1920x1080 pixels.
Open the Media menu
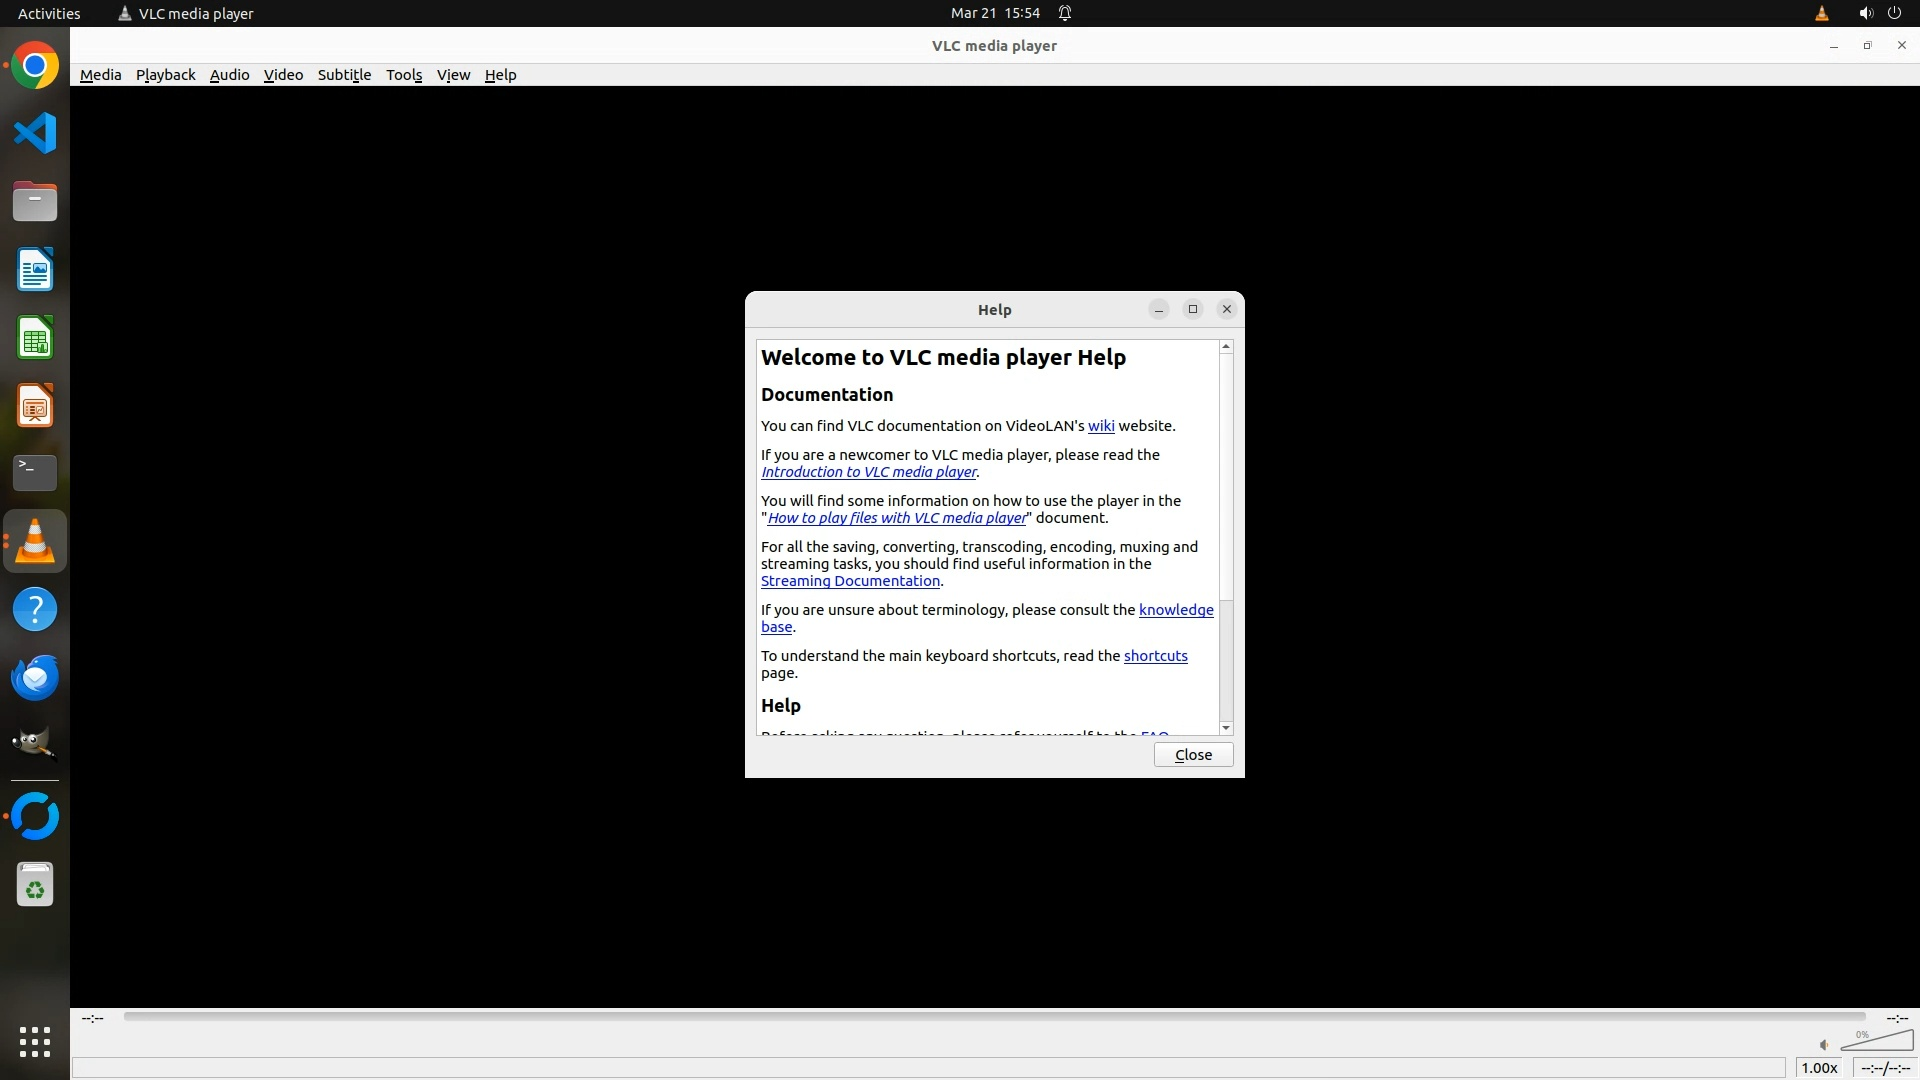point(100,75)
